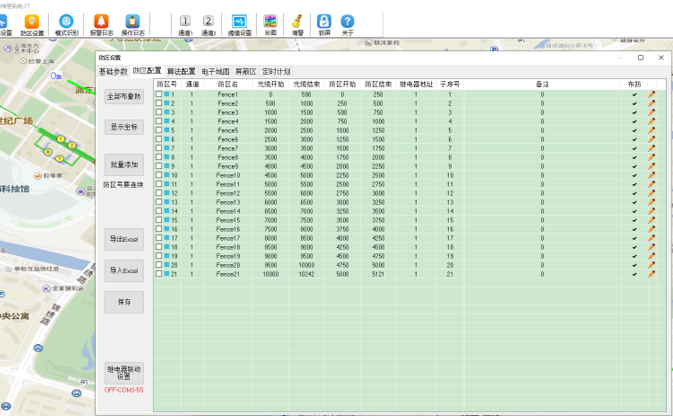Click the 锁屏 lock screen icon
The width and height of the screenshot is (673, 416).
[x=324, y=24]
